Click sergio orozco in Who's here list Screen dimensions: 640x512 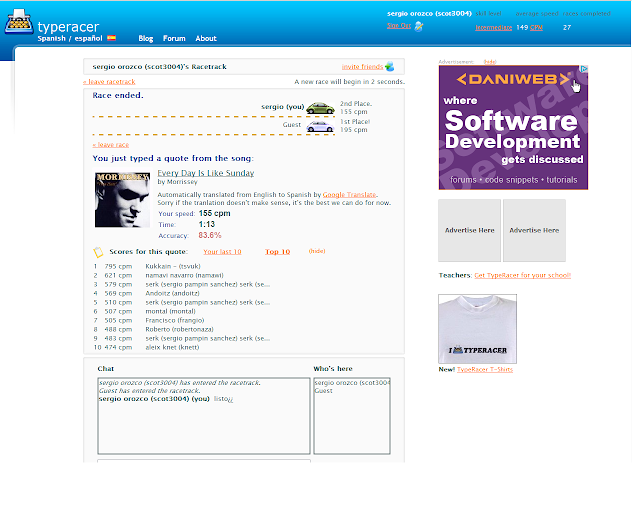tap(352, 383)
